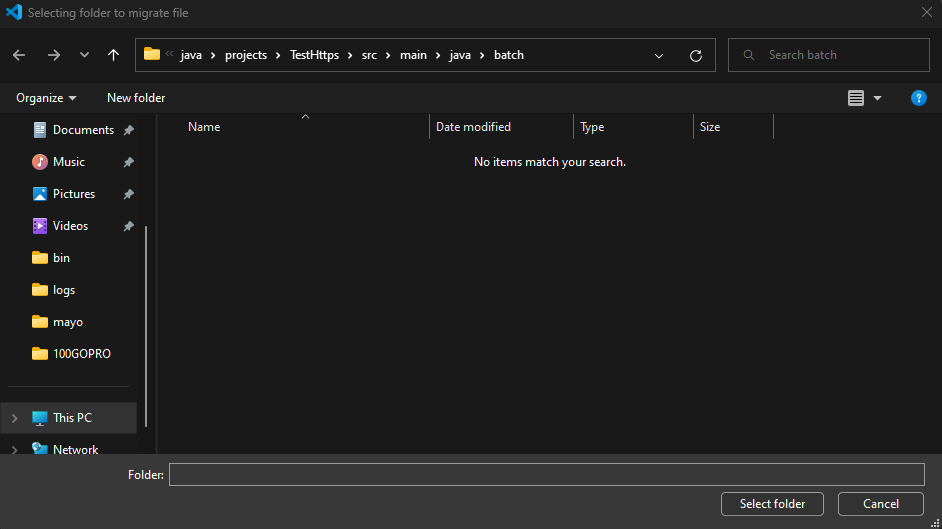The image size is (942, 529).
Task: Open the recent locations dropdown
Action: (84, 55)
